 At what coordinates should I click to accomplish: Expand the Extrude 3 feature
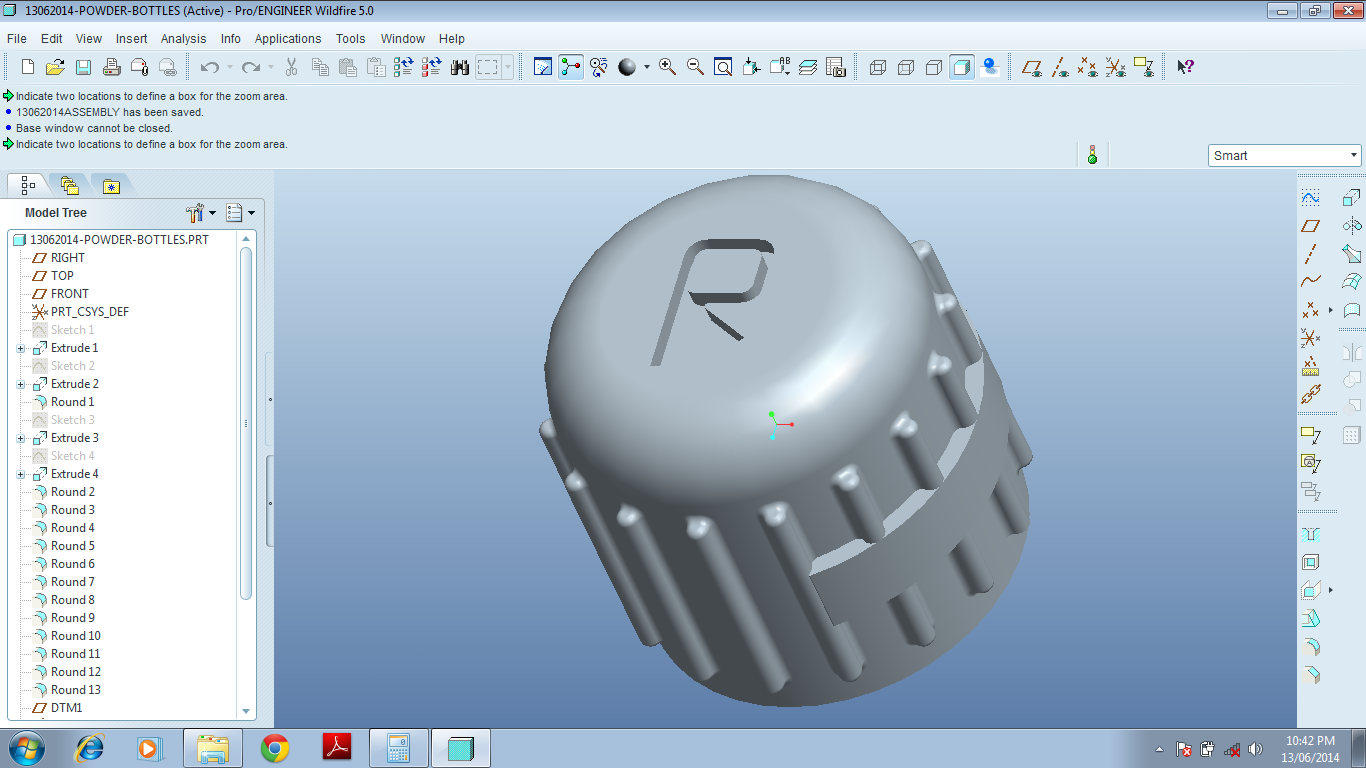click(20, 438)
